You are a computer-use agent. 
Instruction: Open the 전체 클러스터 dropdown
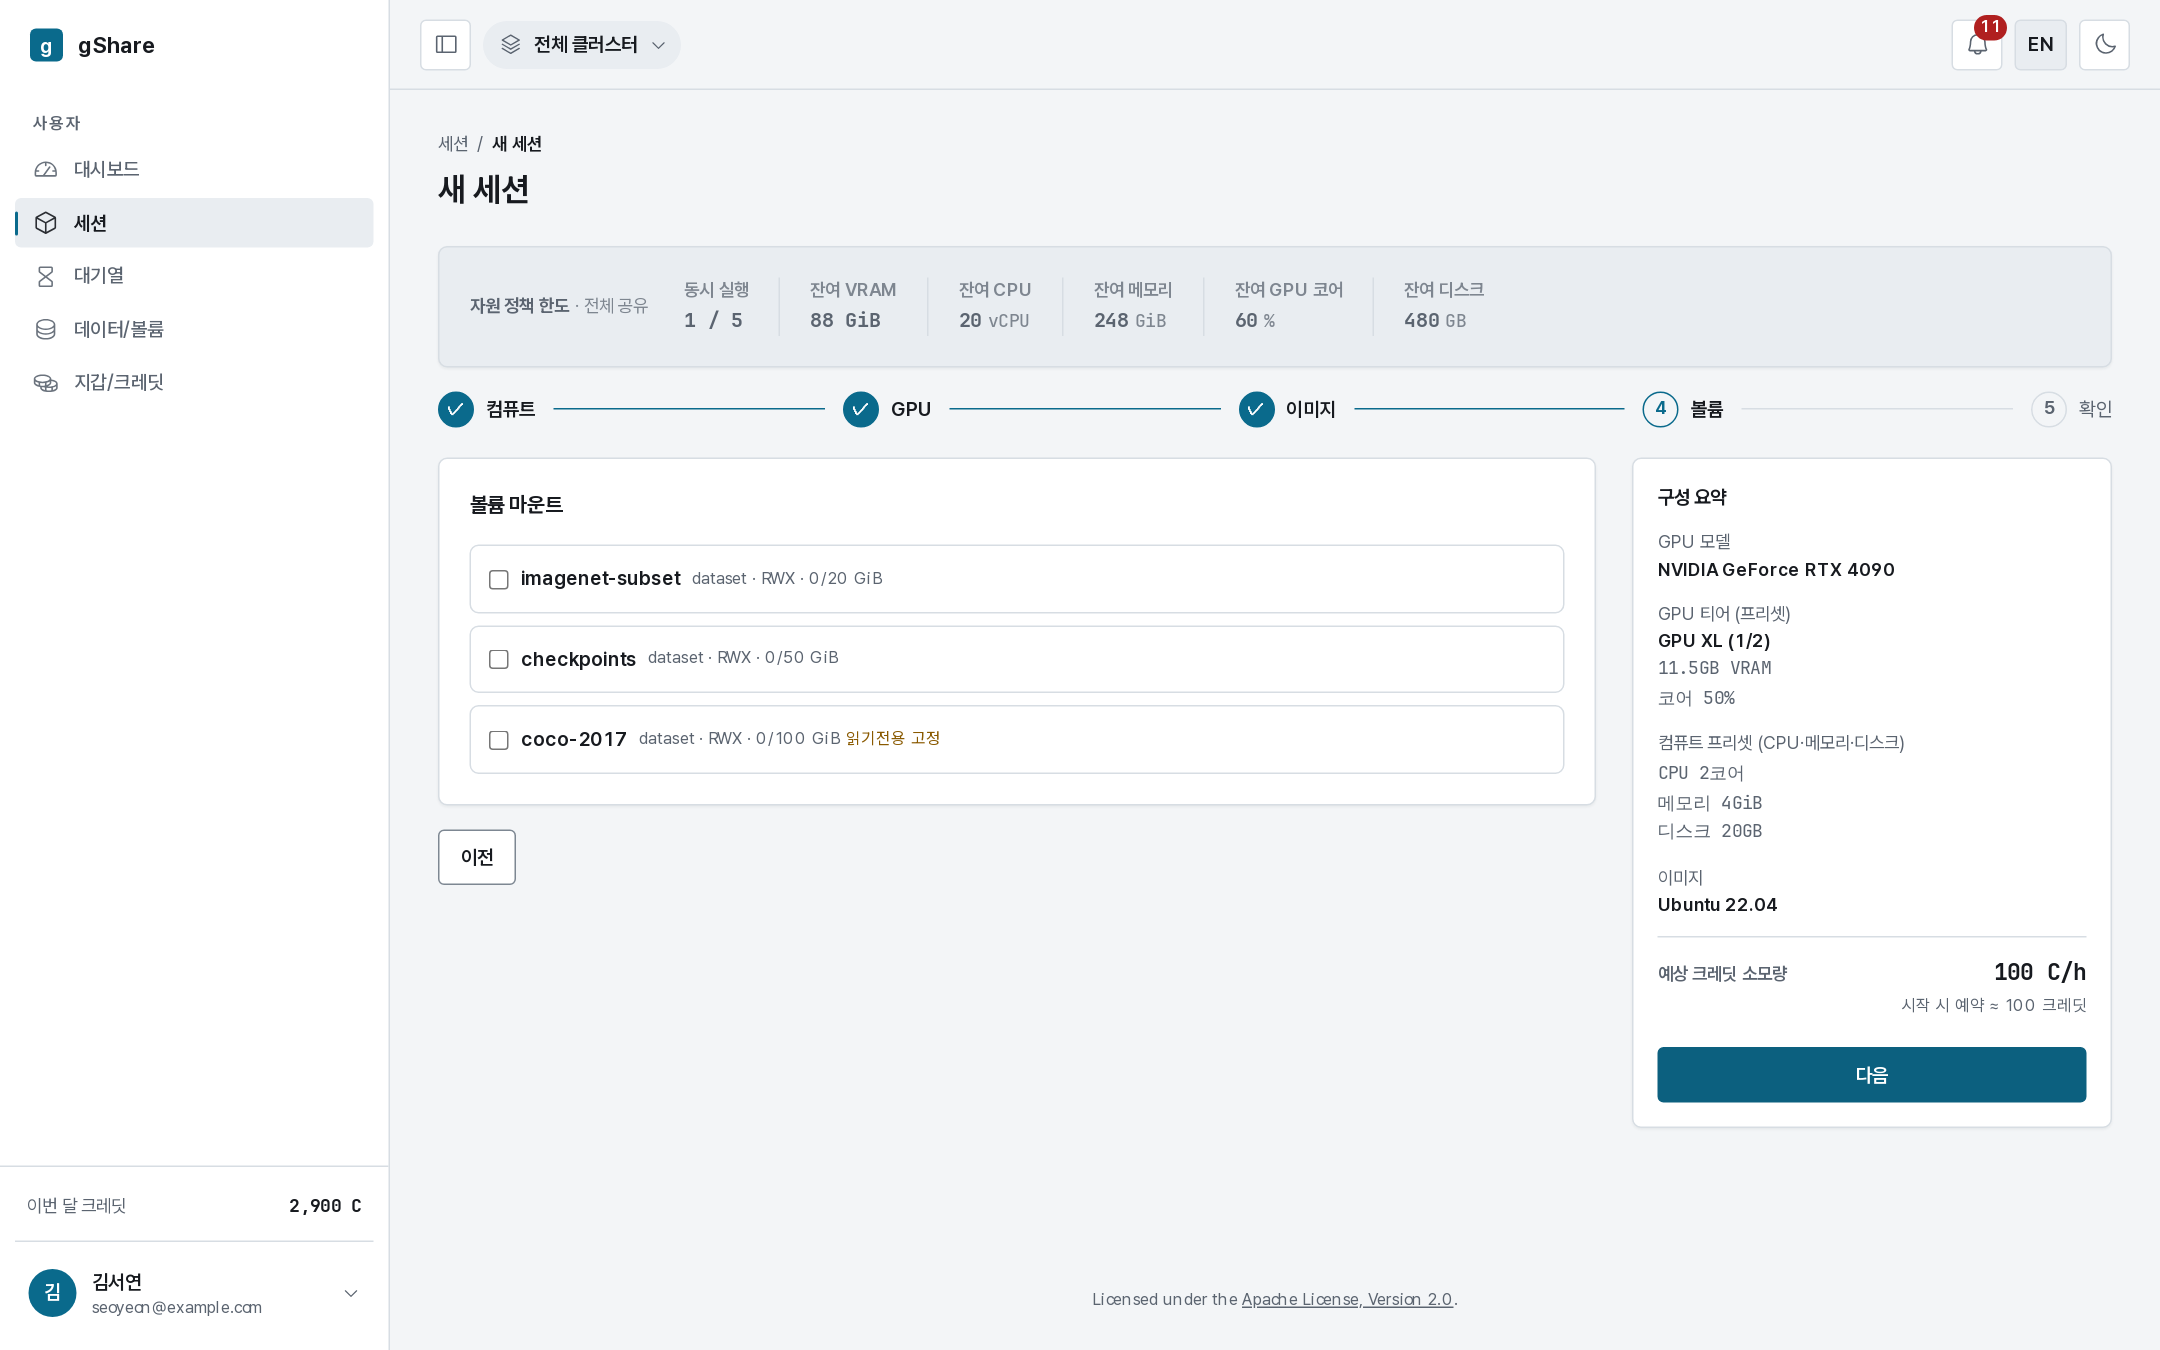click(x=582, y=45)
